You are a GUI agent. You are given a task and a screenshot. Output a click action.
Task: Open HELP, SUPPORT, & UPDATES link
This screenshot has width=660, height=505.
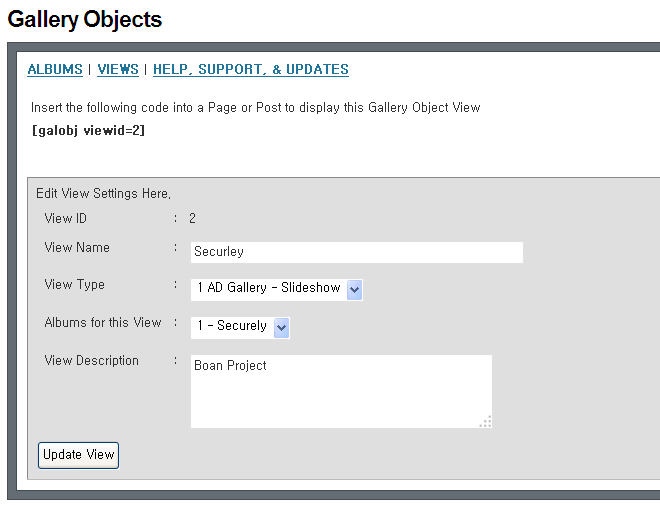(250, 70)
